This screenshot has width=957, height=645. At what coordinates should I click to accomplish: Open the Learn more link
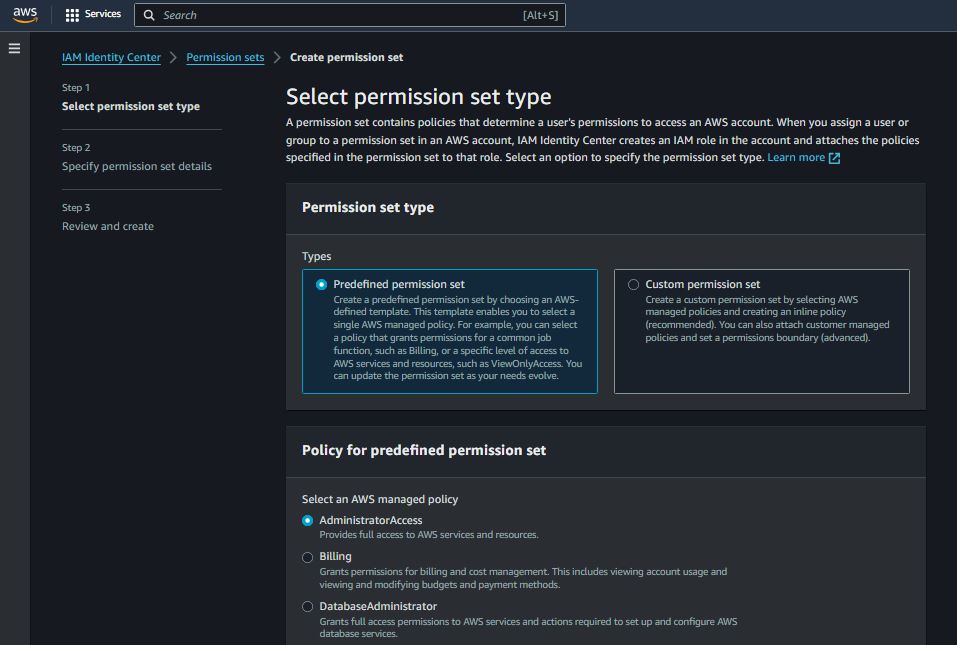coord(796,158)
